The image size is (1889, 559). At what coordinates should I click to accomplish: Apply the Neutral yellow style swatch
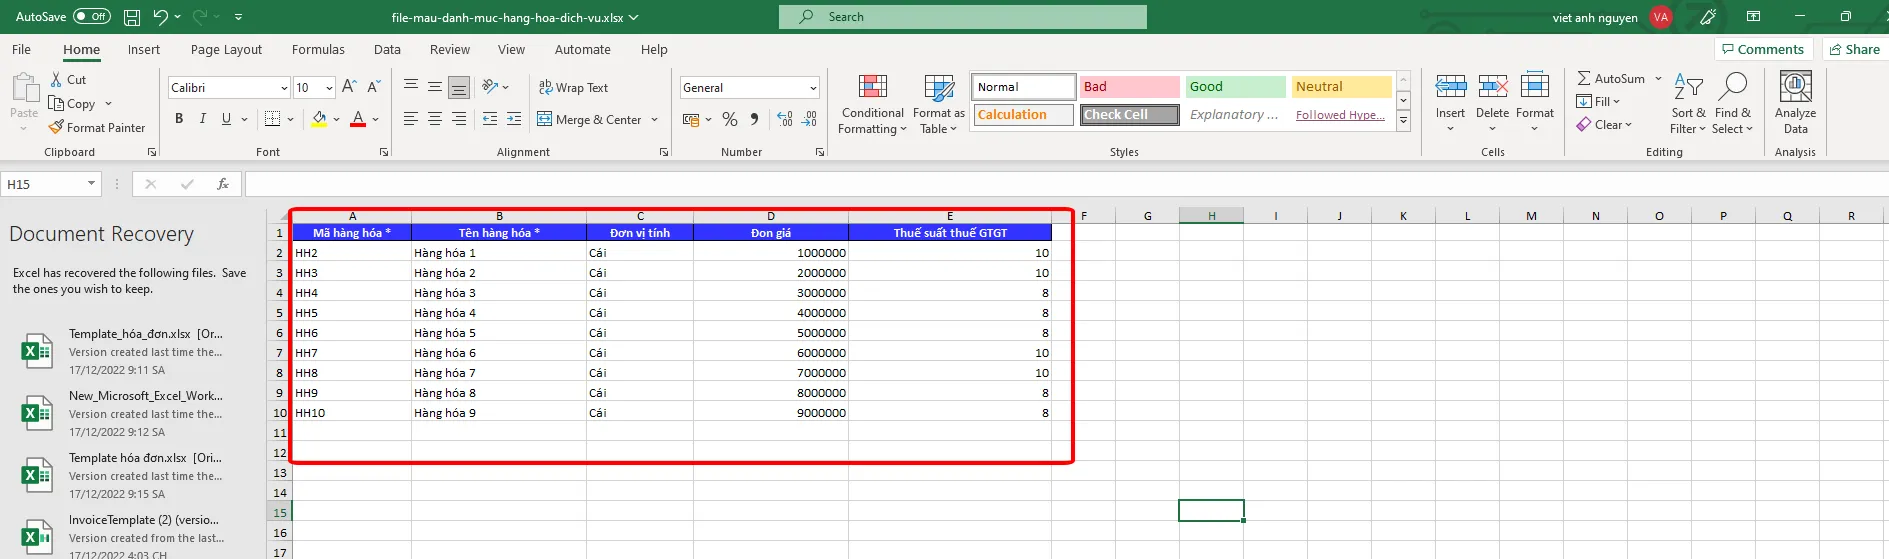pos(1341,87)
